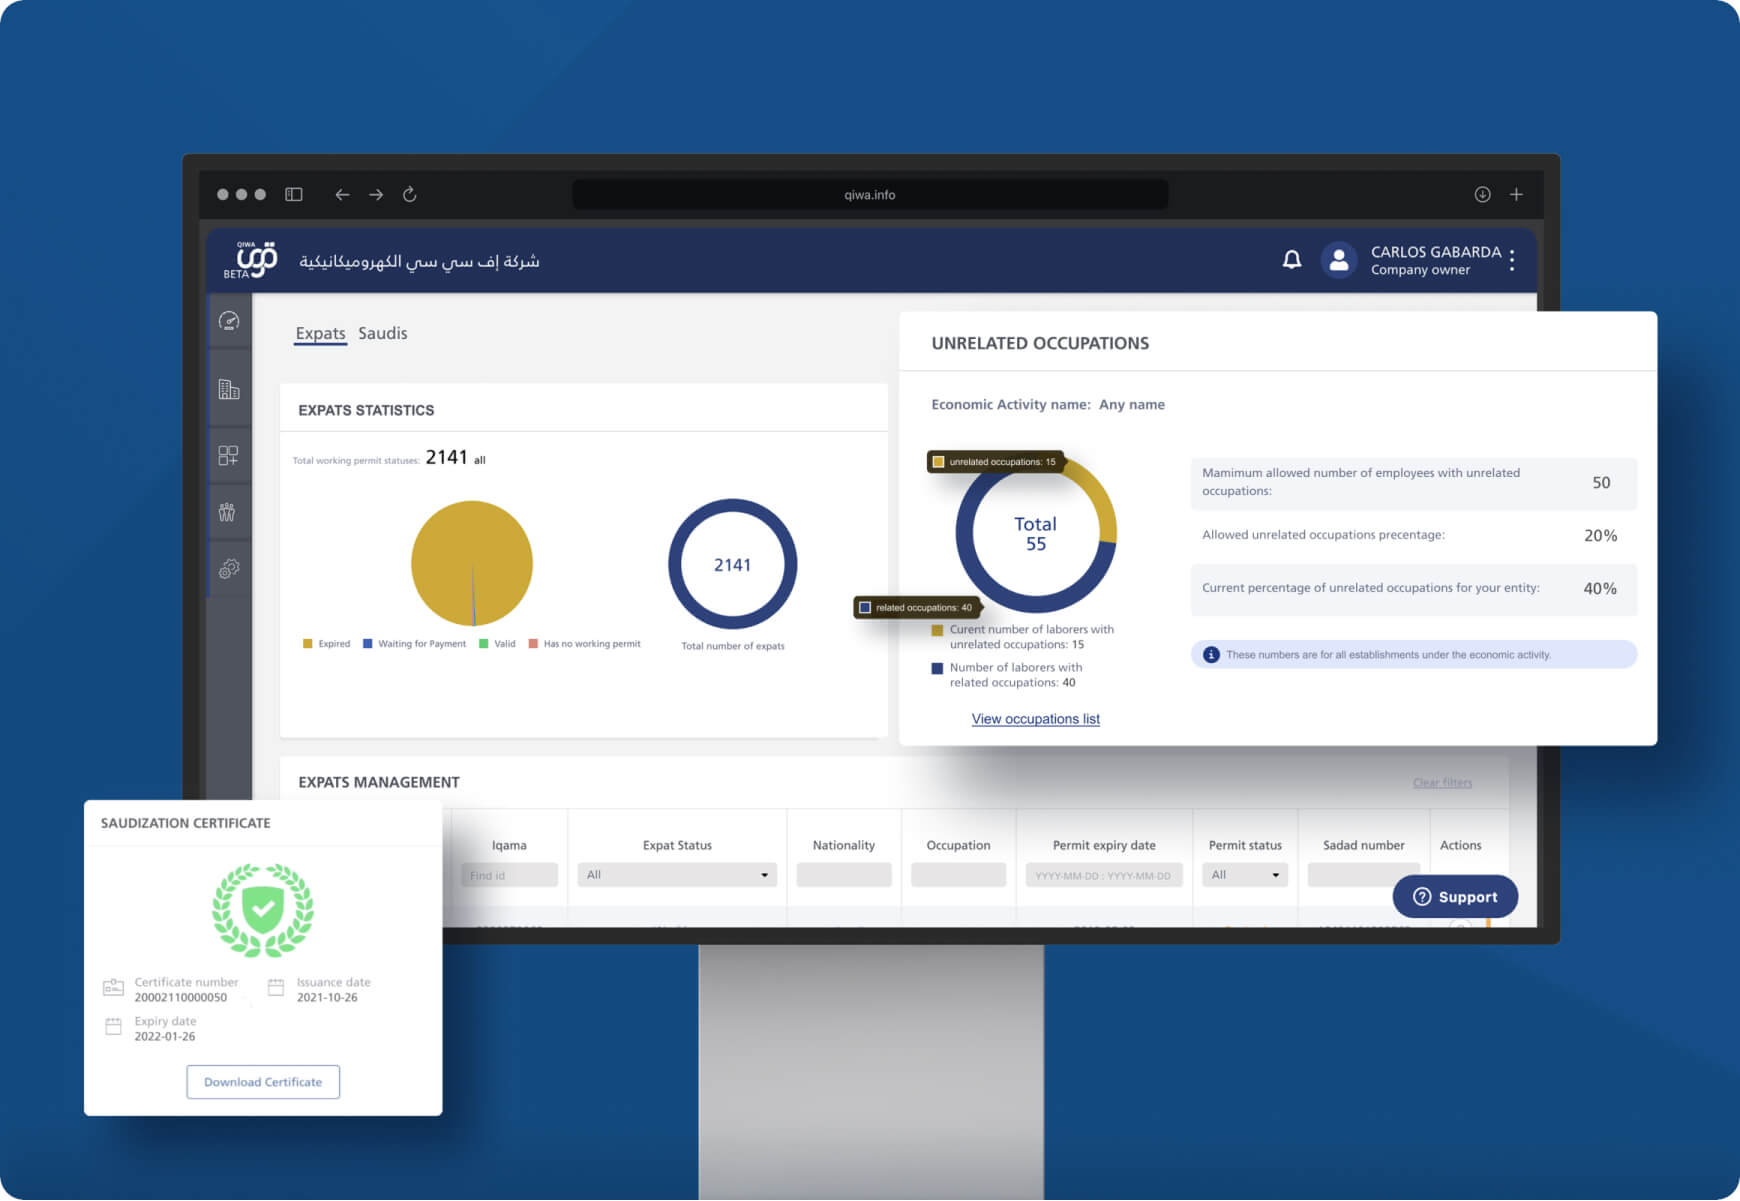Switch to the Saudis tab

[382, 334]
